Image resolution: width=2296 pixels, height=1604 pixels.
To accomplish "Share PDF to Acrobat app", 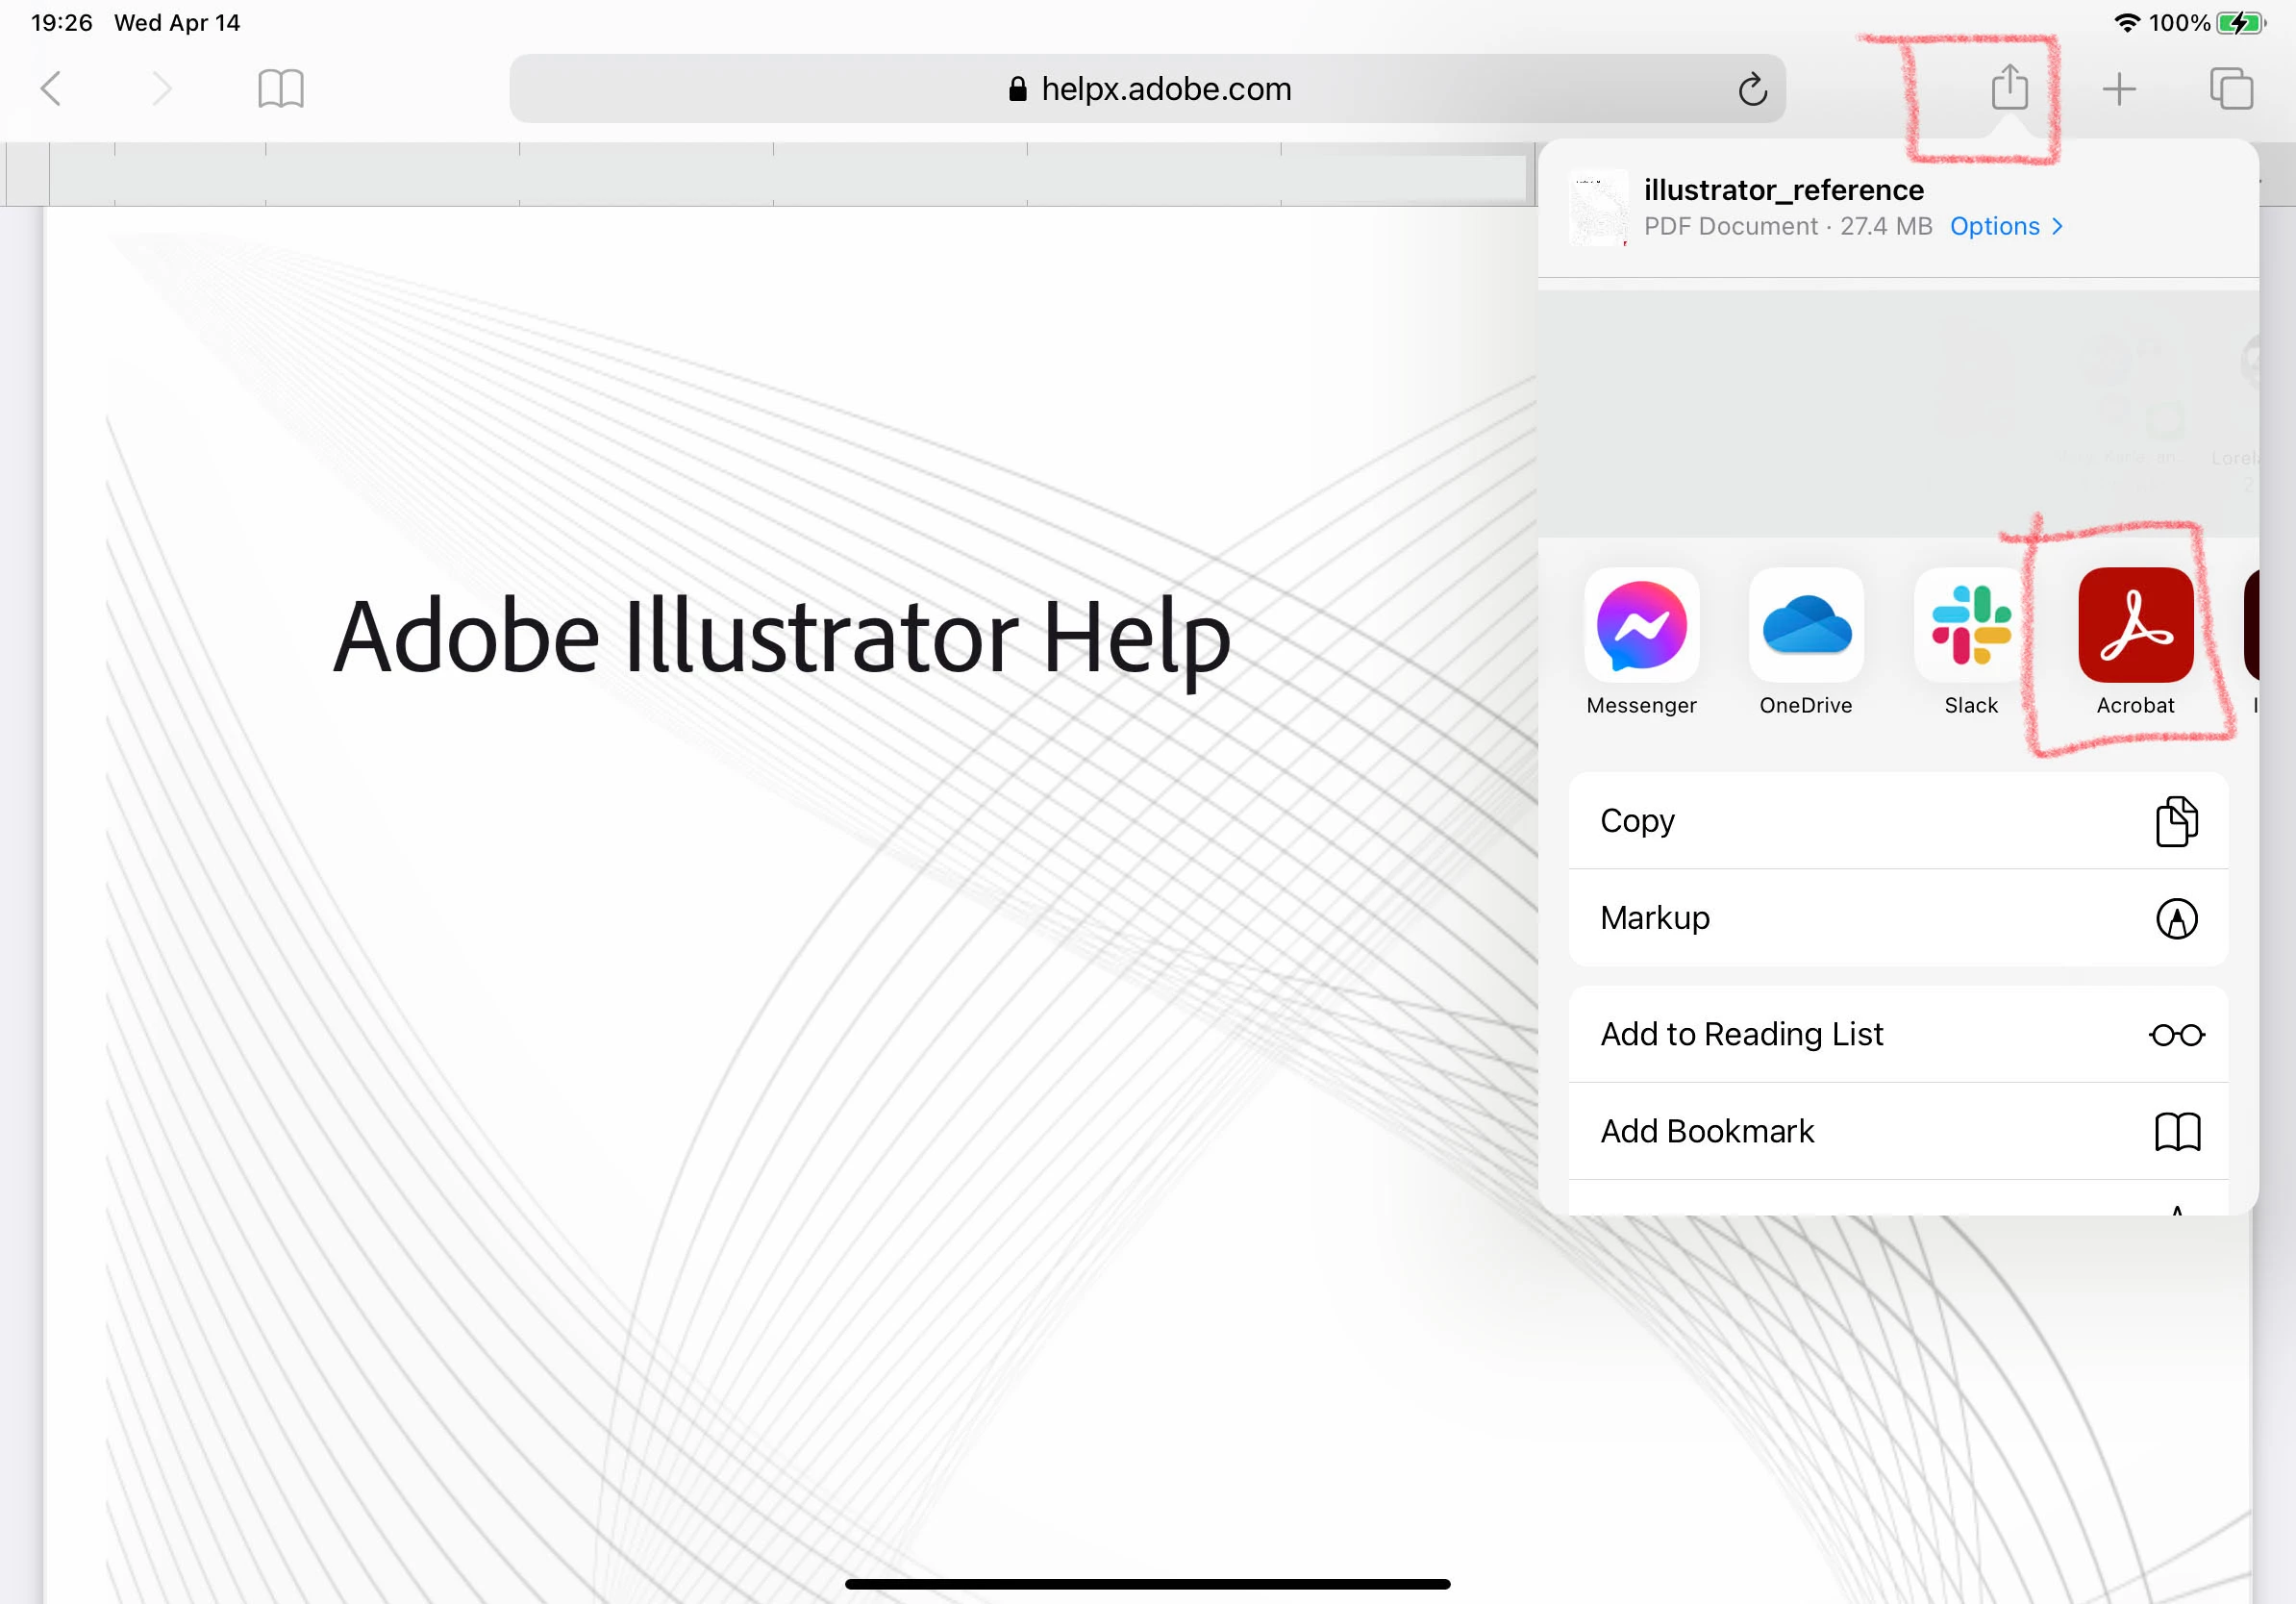I will point(2135,626).
